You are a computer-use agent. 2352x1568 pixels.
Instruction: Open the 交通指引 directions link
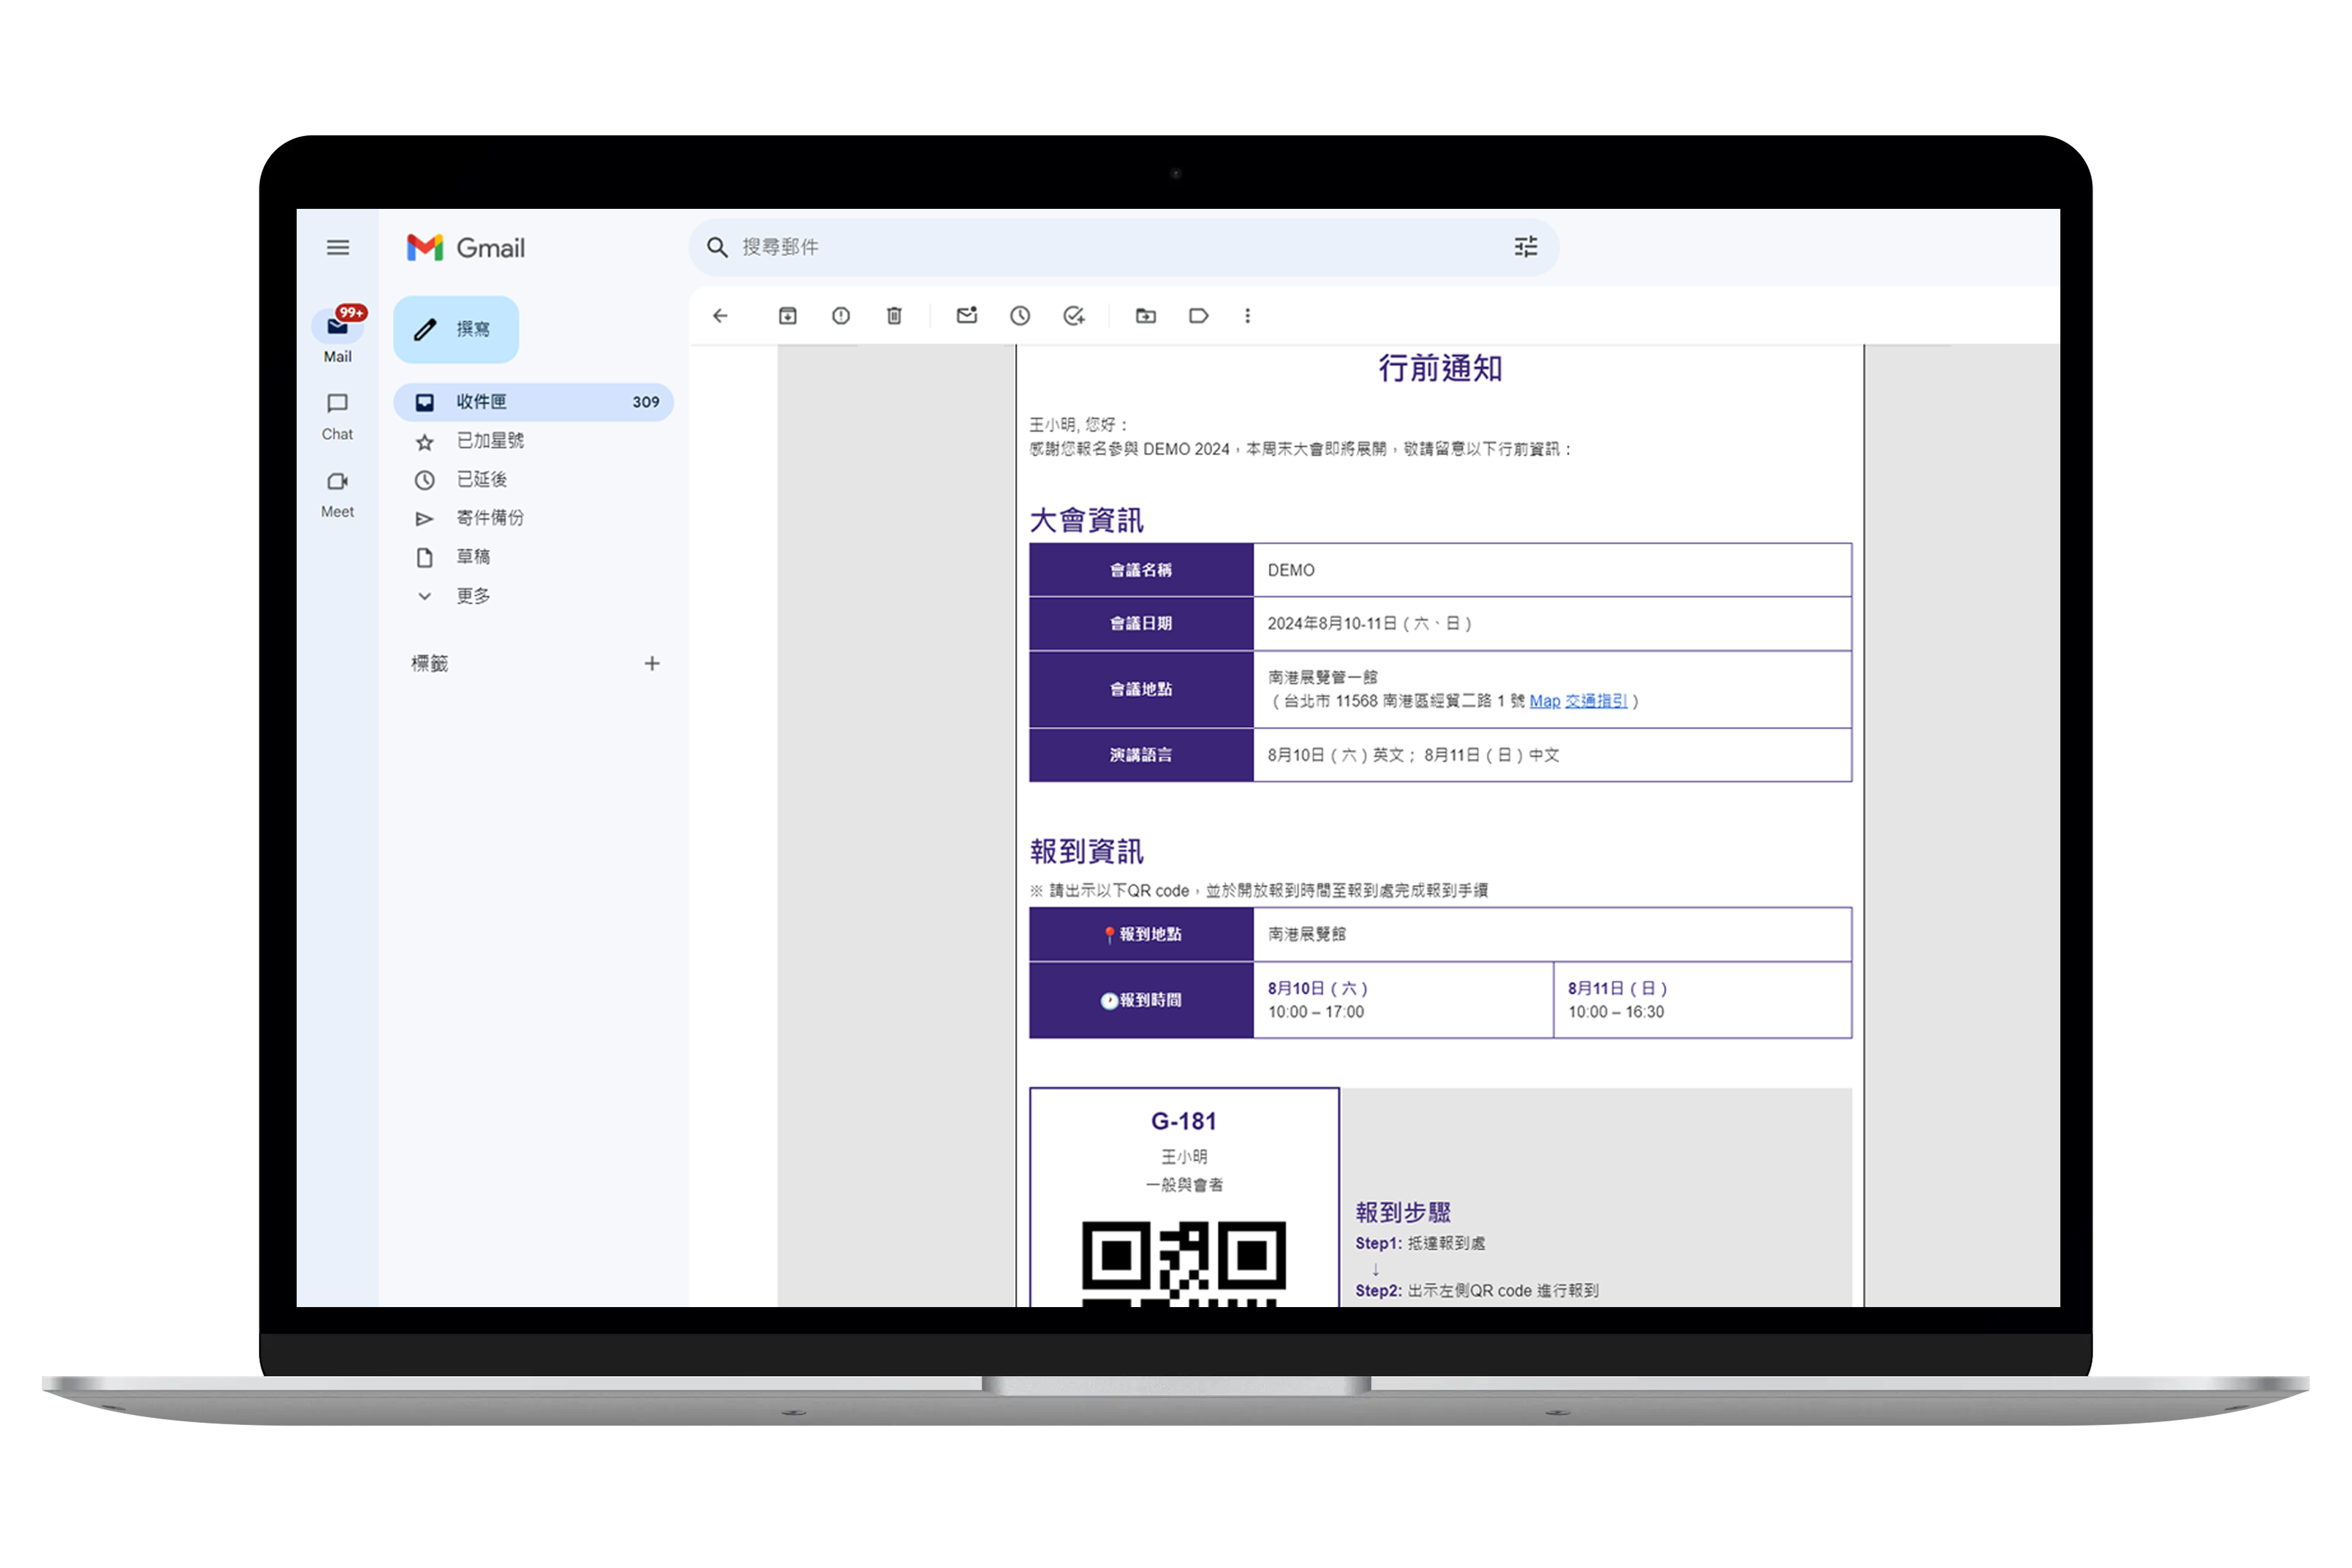(1595, 701)
